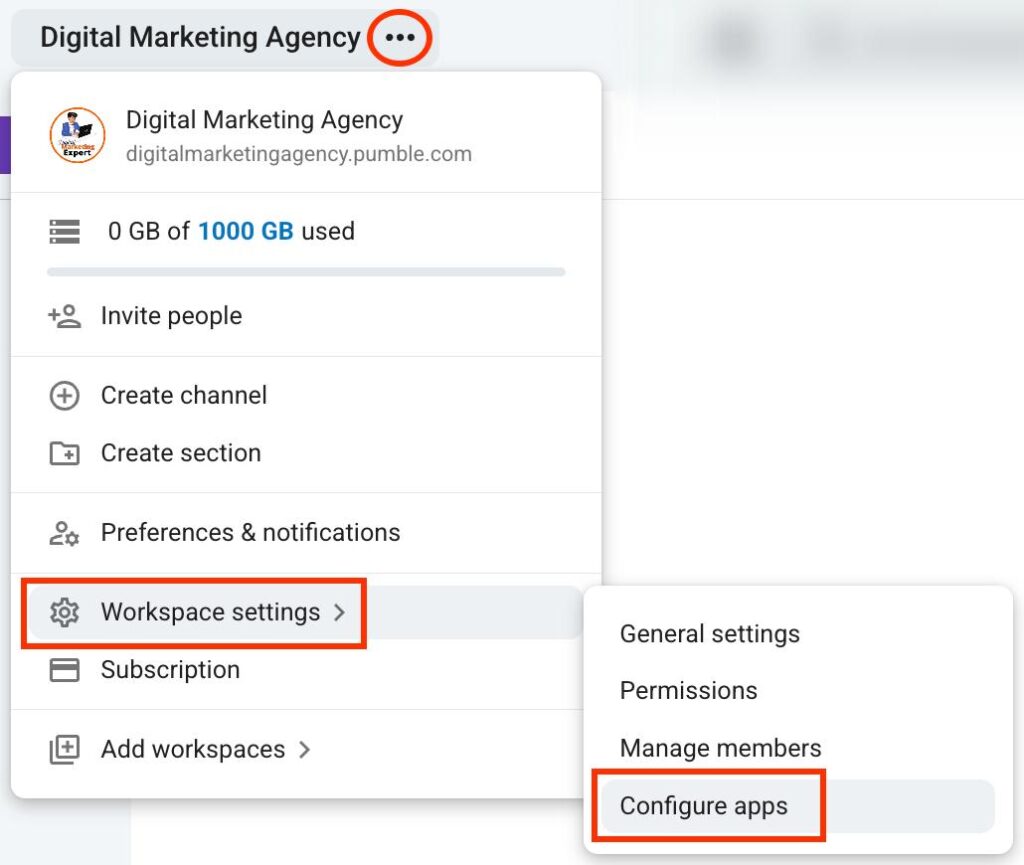Click the create channel plus icon

(x=65, y=396)
